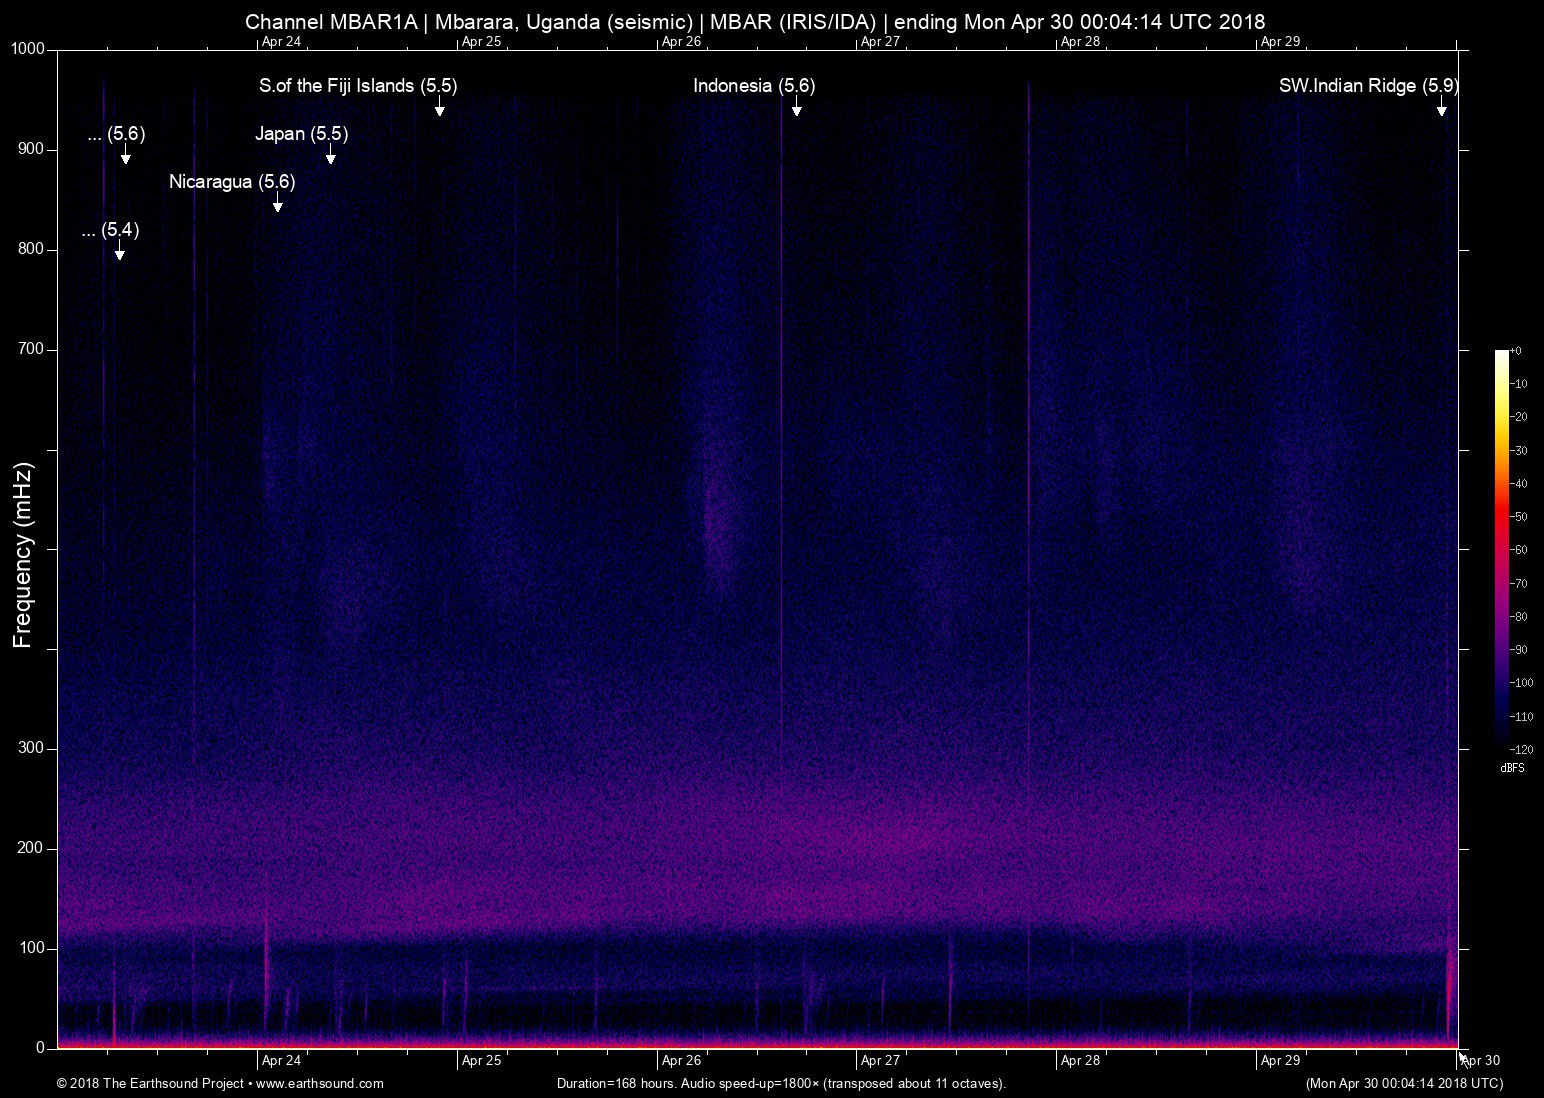Click the arrow beneath the Nicaragua (5.6) label
Screen dimensions: 1544x1098
click(277, 202)
